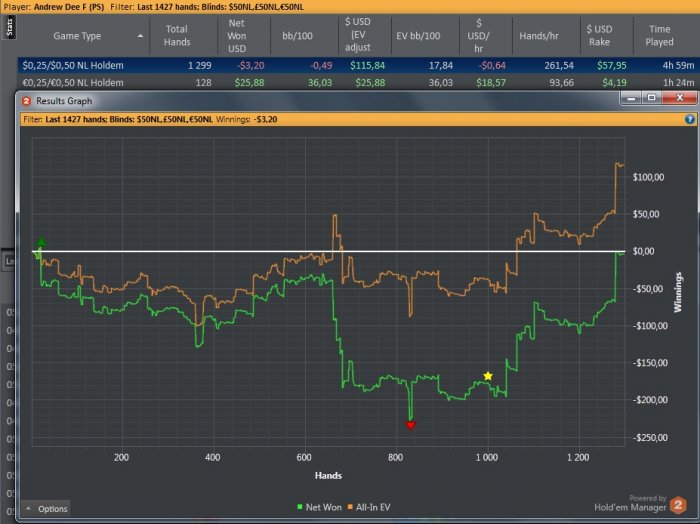Click the Time Played column header
Image resolution: width=700 pixels, height=524 pixels.
[659, 35]
